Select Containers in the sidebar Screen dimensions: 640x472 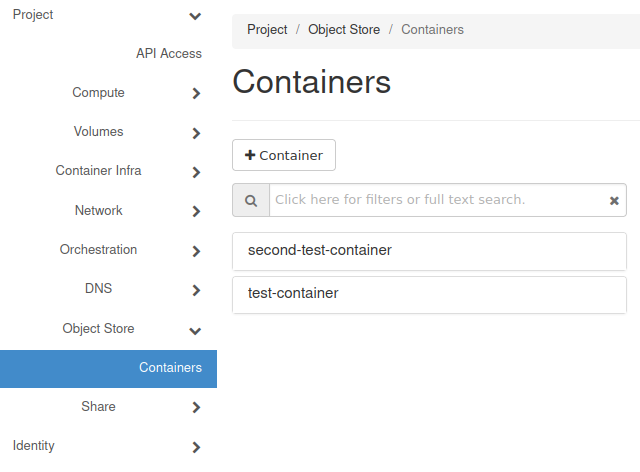tap(170, 368)
